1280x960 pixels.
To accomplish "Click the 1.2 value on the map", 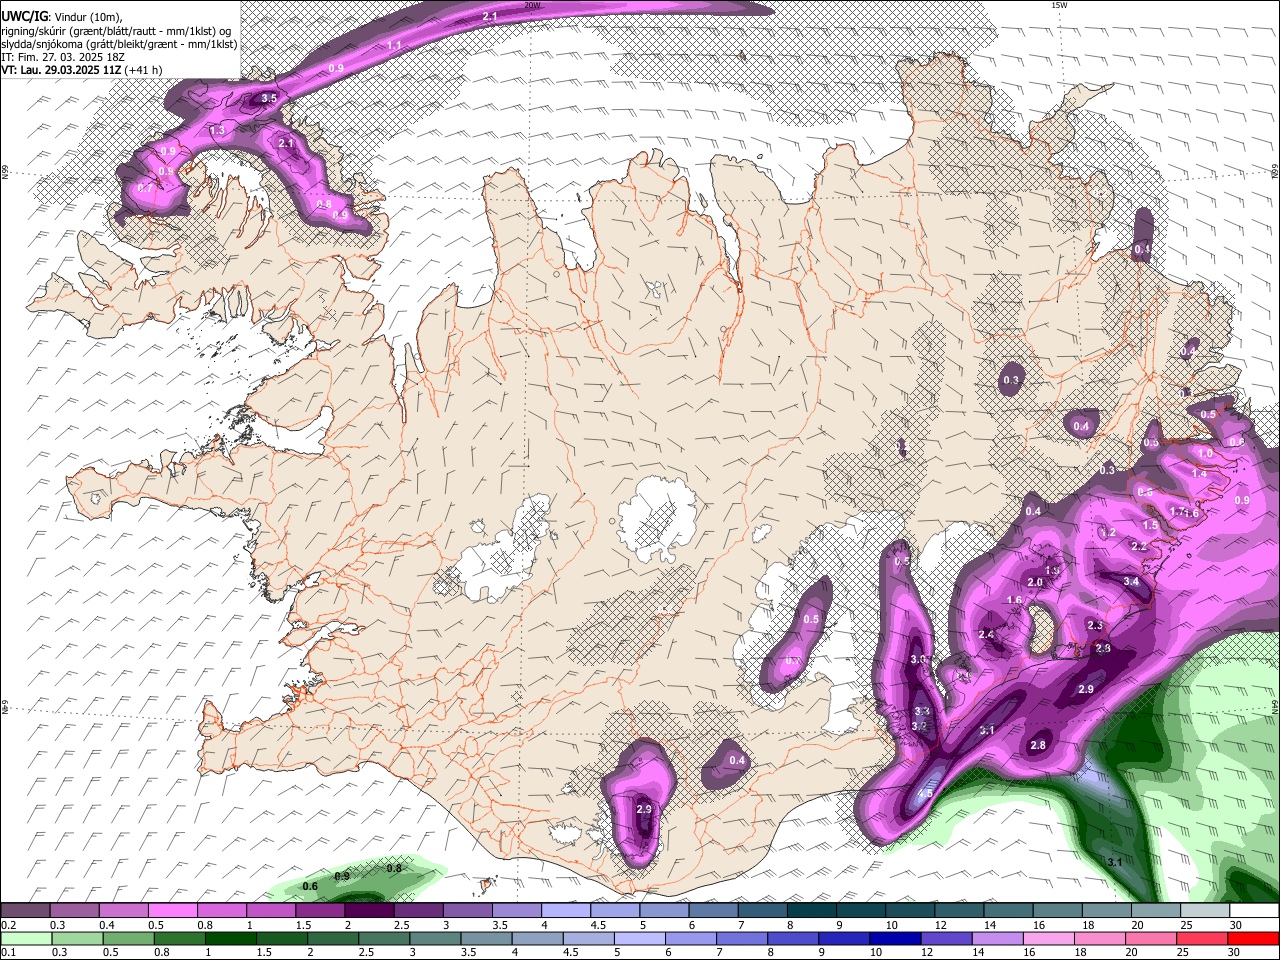I will pos(1108,533).
